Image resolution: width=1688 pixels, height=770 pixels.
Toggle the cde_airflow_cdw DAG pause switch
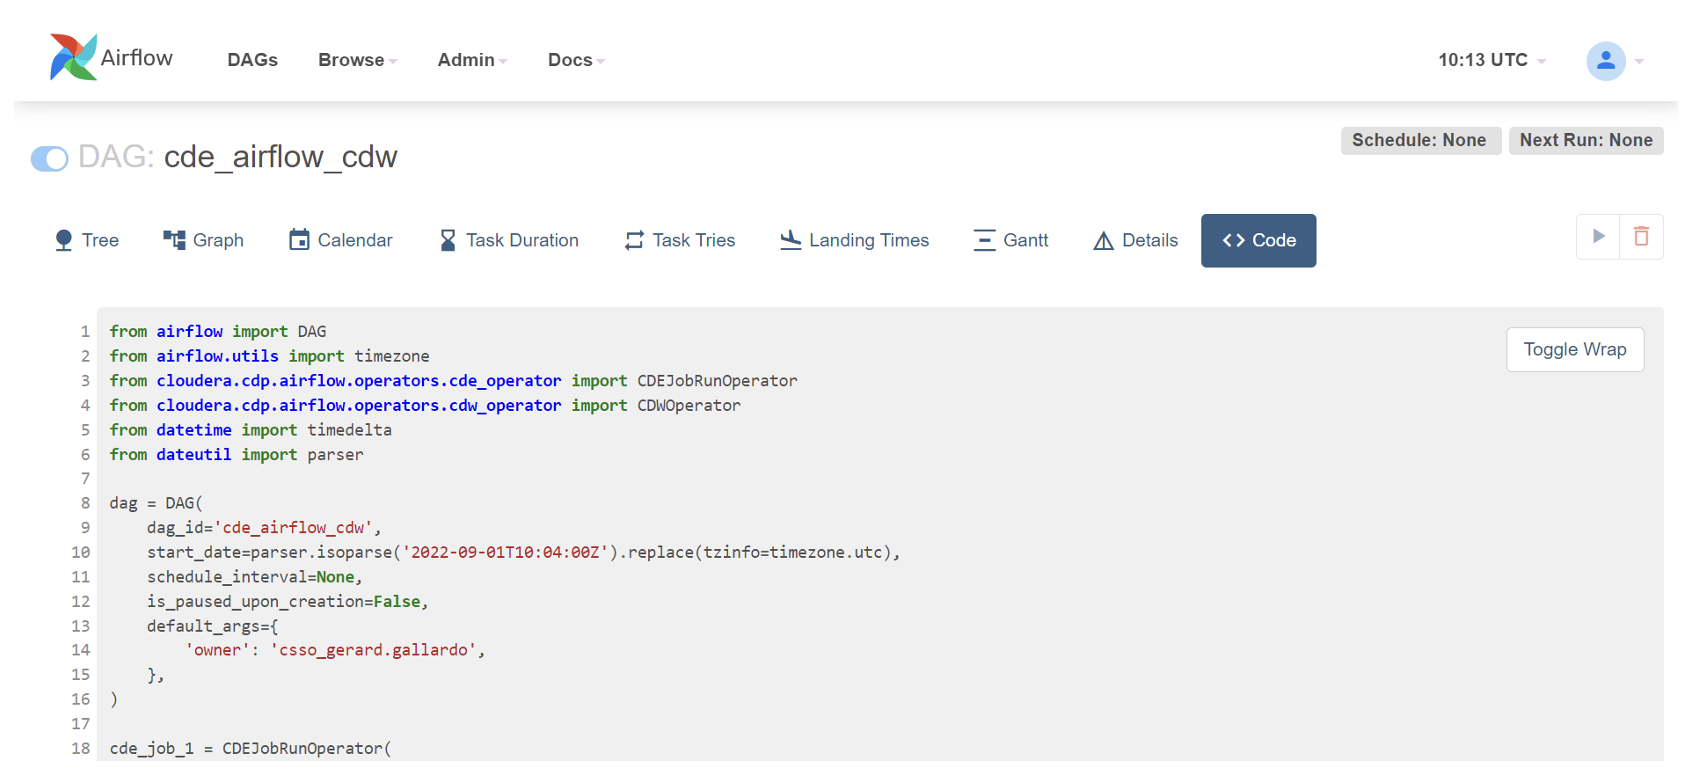(x=49, y=158)
